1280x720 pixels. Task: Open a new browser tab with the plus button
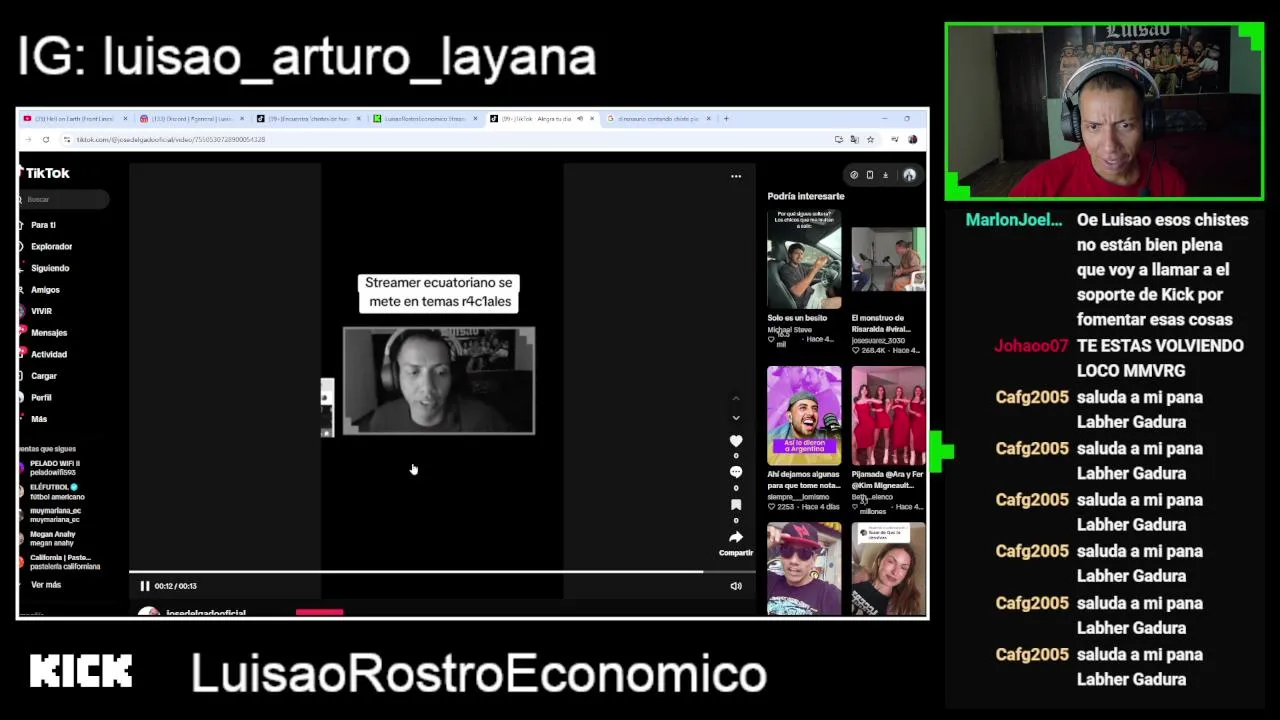click(726, 119)
